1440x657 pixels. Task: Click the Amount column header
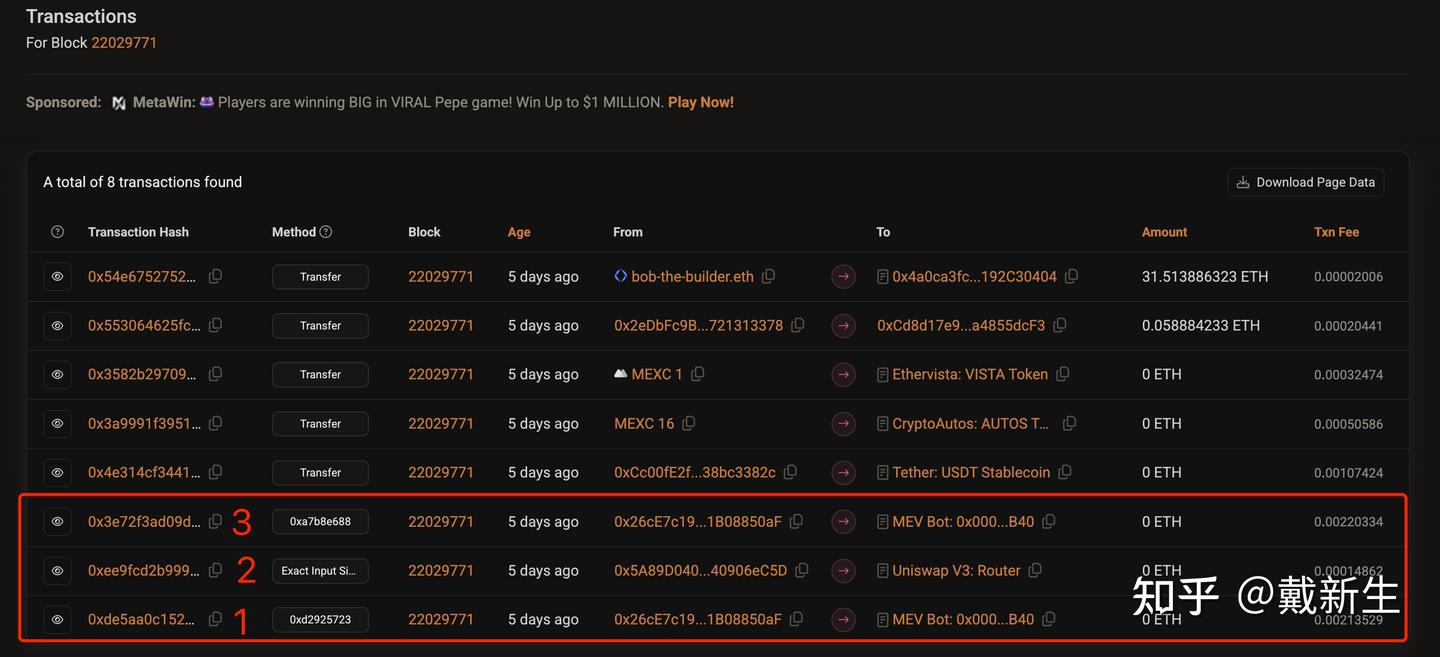coord(1165,232)
